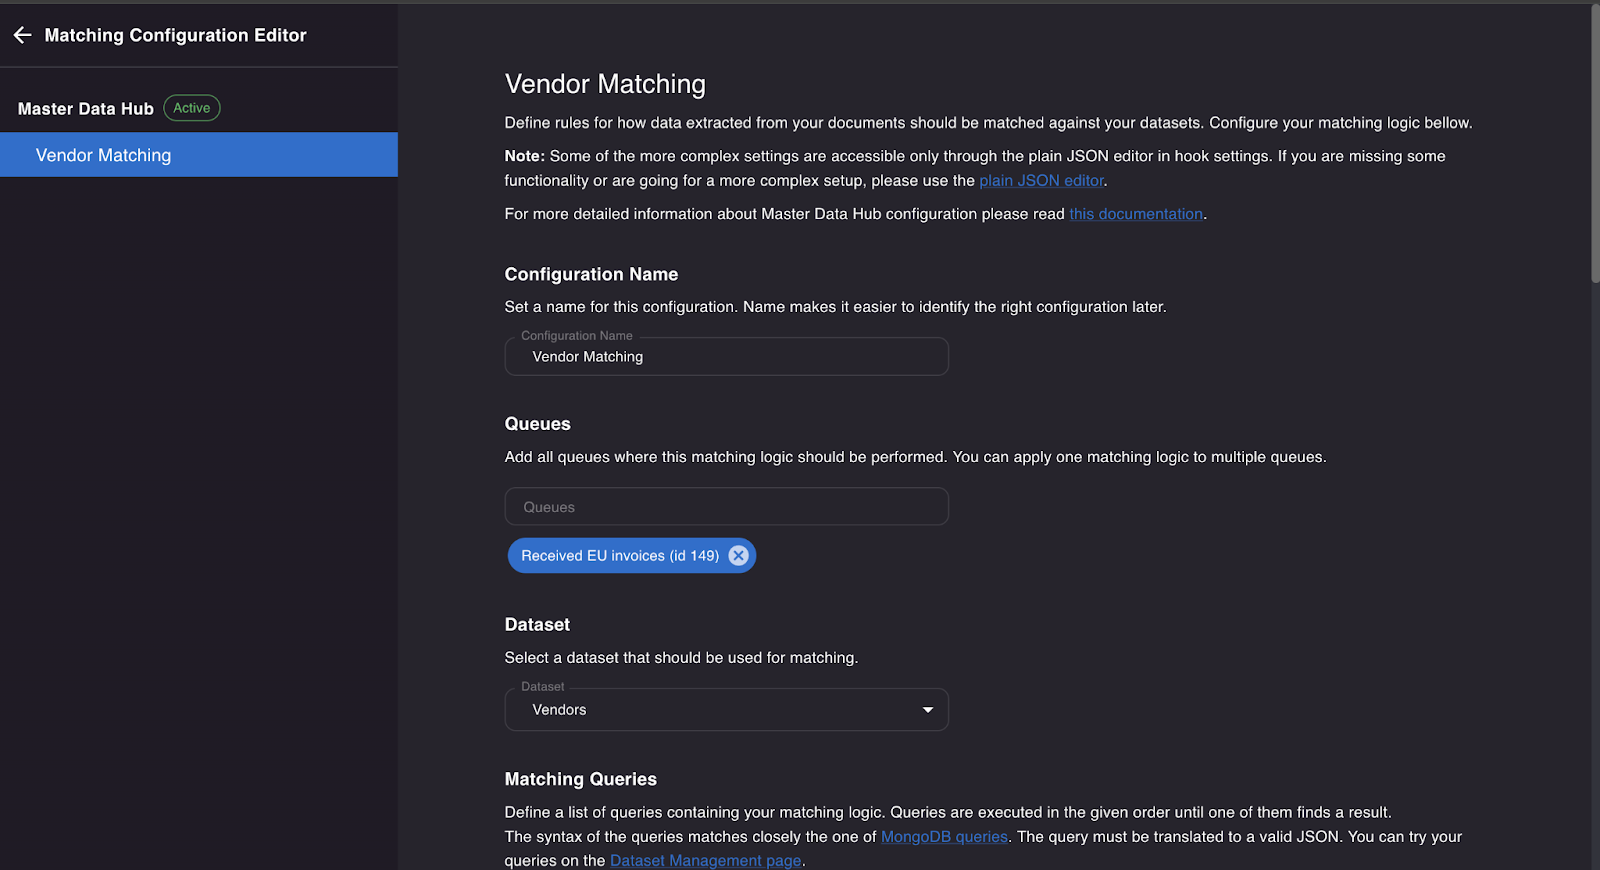Remove the Received EU invoices queue chip
The image size is (1600, 870).
[738, 556]
